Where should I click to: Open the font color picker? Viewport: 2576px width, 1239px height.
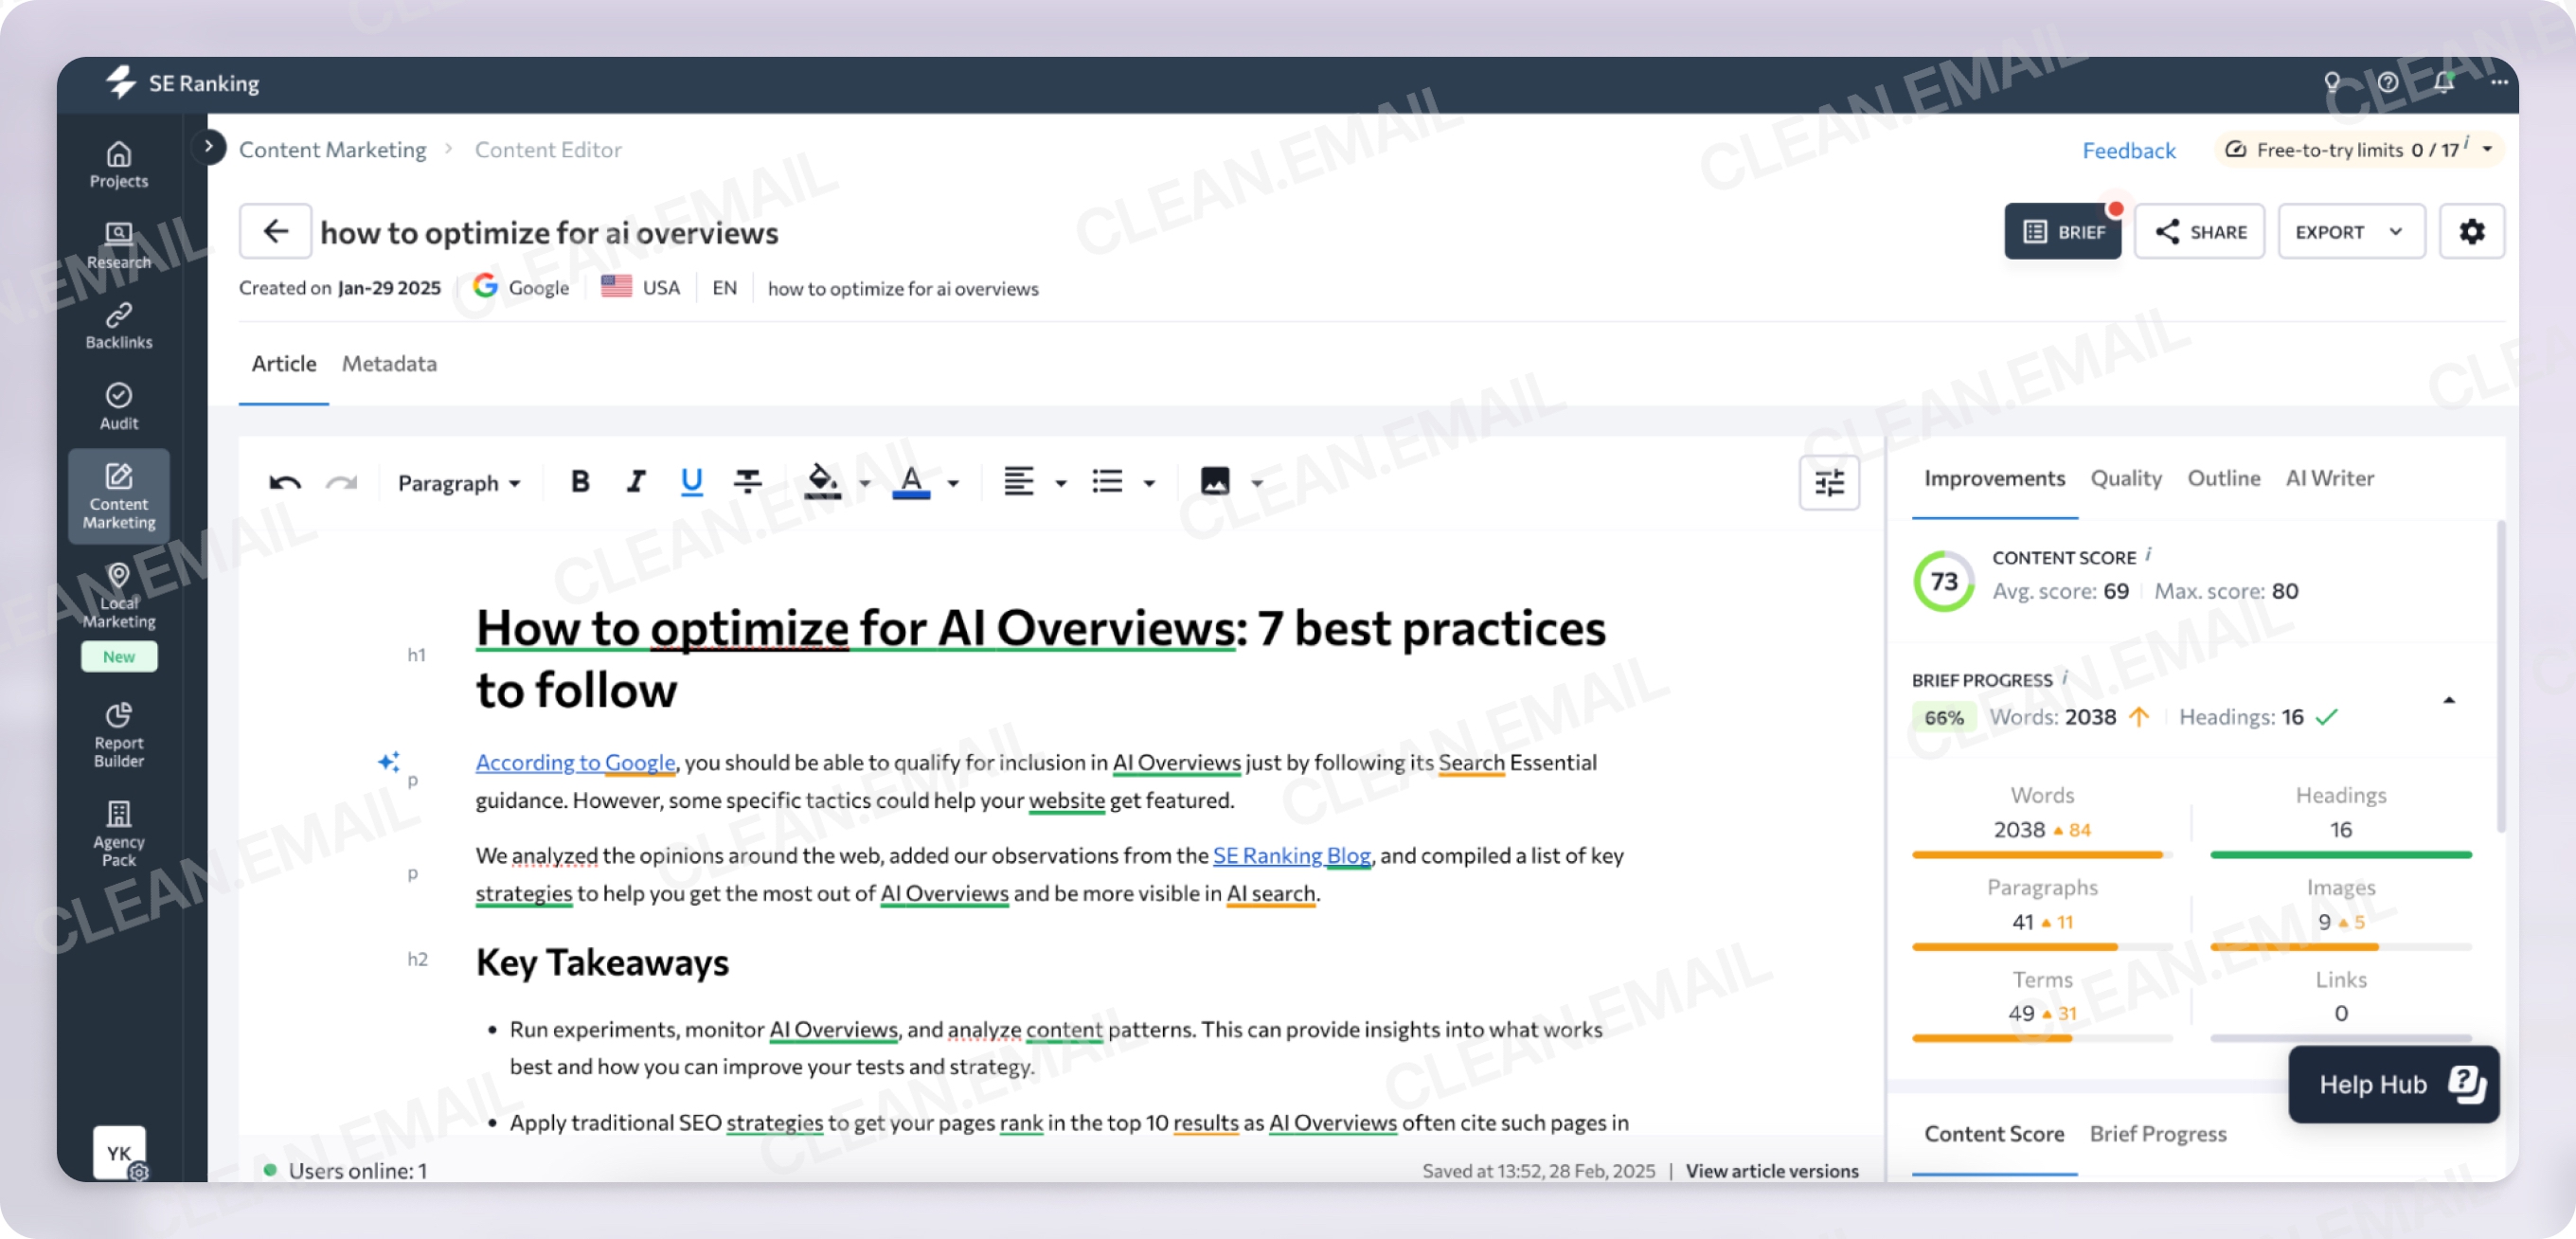[x=909, y=482]
